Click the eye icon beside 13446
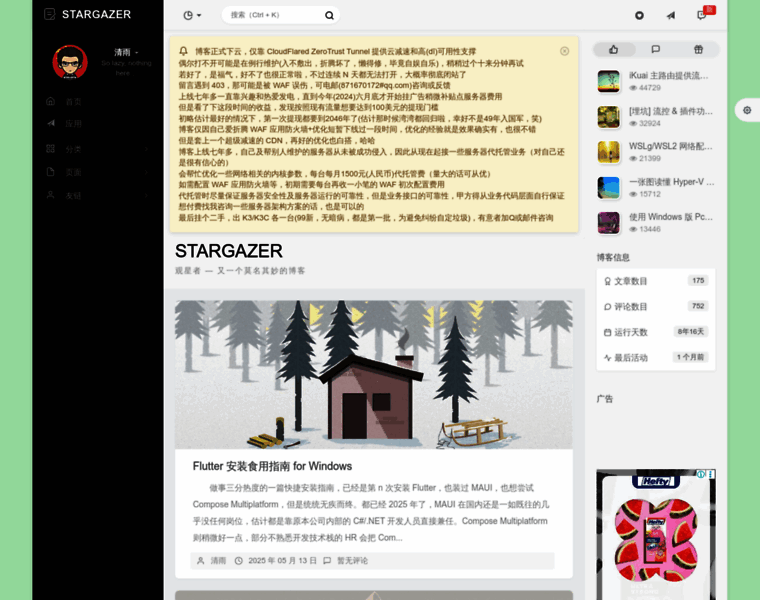 (633, 229)
